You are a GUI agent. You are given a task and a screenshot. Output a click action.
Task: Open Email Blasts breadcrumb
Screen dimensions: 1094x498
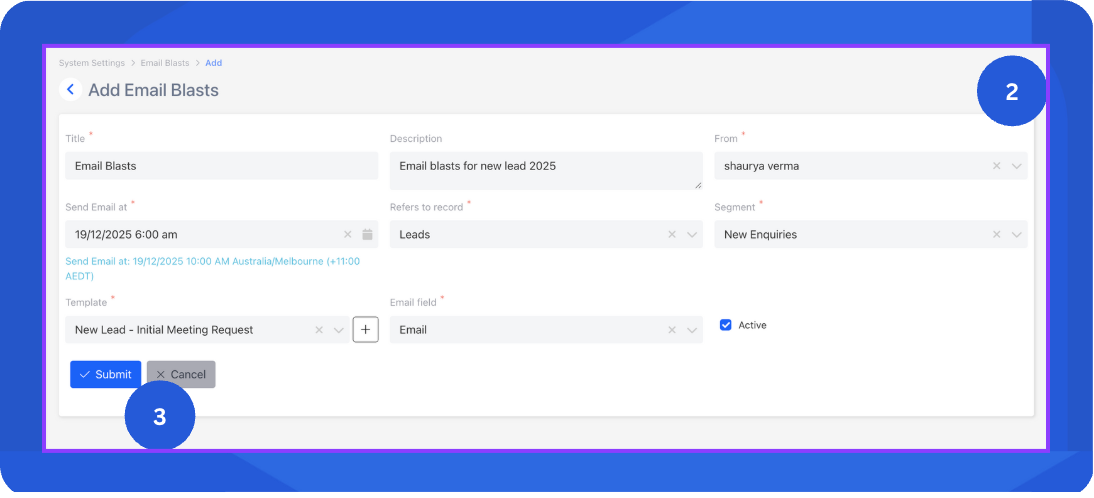[x=165, y=63]
